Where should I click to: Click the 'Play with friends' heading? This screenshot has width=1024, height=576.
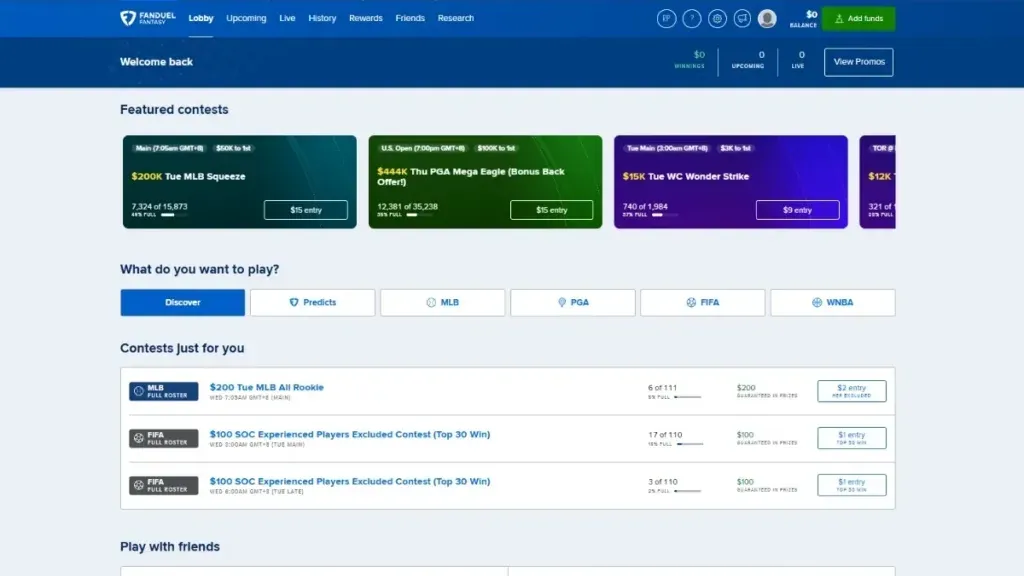(x=170, y=547)
